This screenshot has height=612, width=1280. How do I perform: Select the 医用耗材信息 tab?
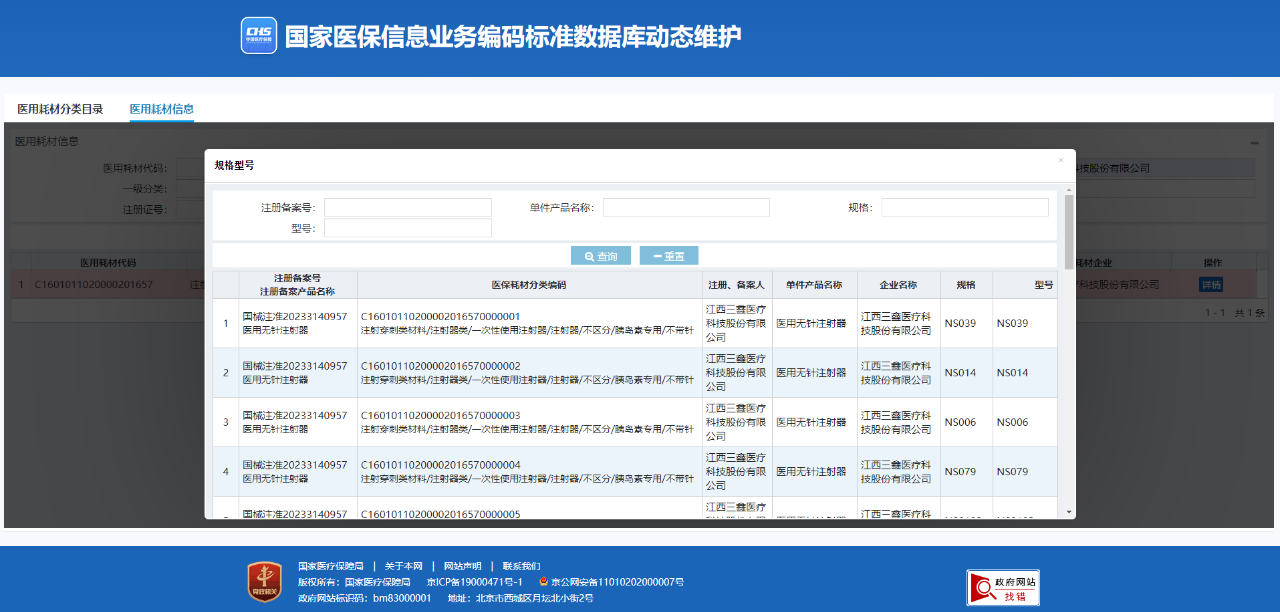click(x=161, y=109)
